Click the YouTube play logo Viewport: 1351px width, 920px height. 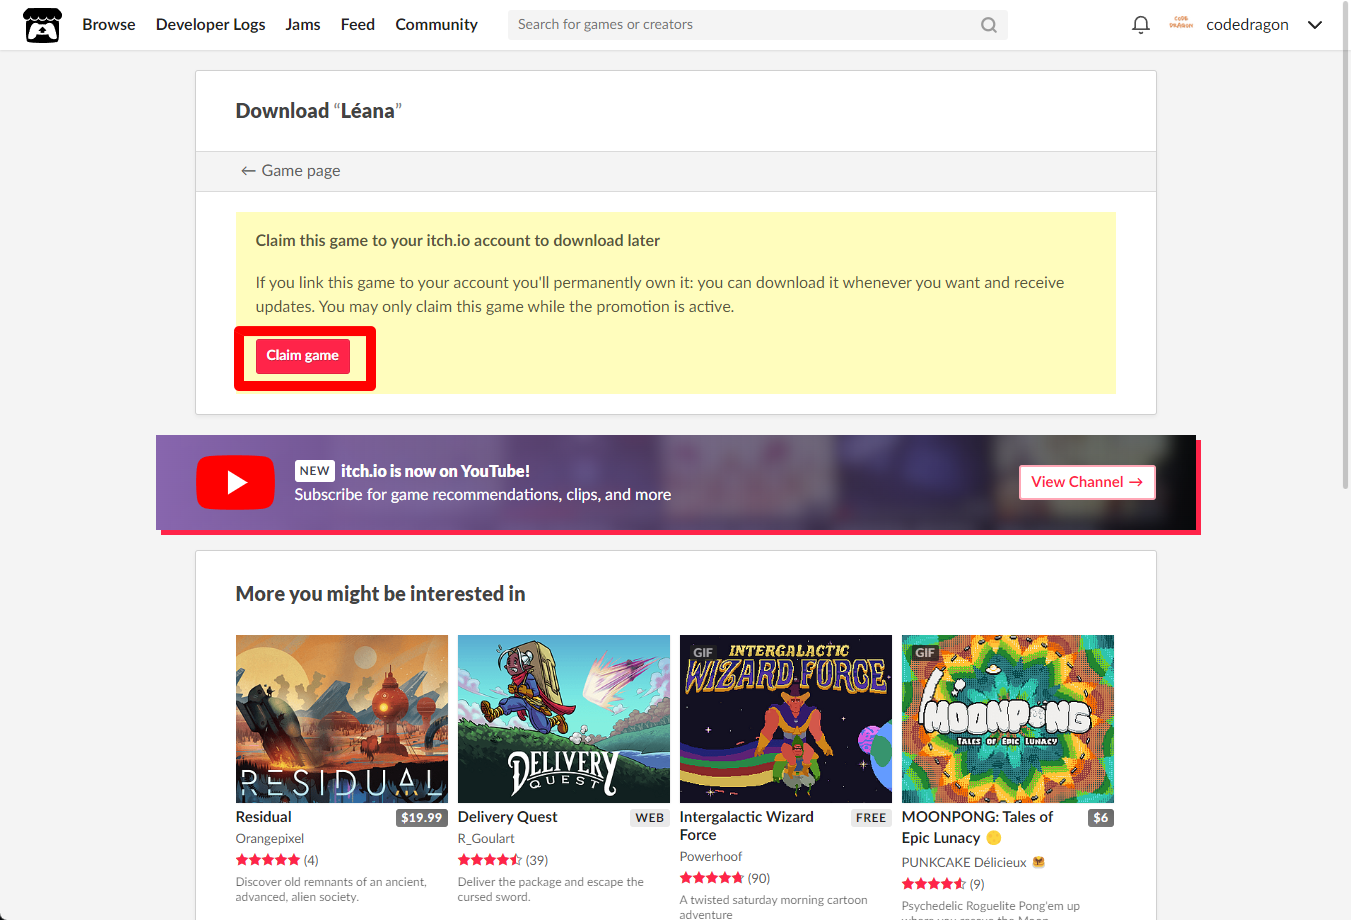click(x=236, y=482)
